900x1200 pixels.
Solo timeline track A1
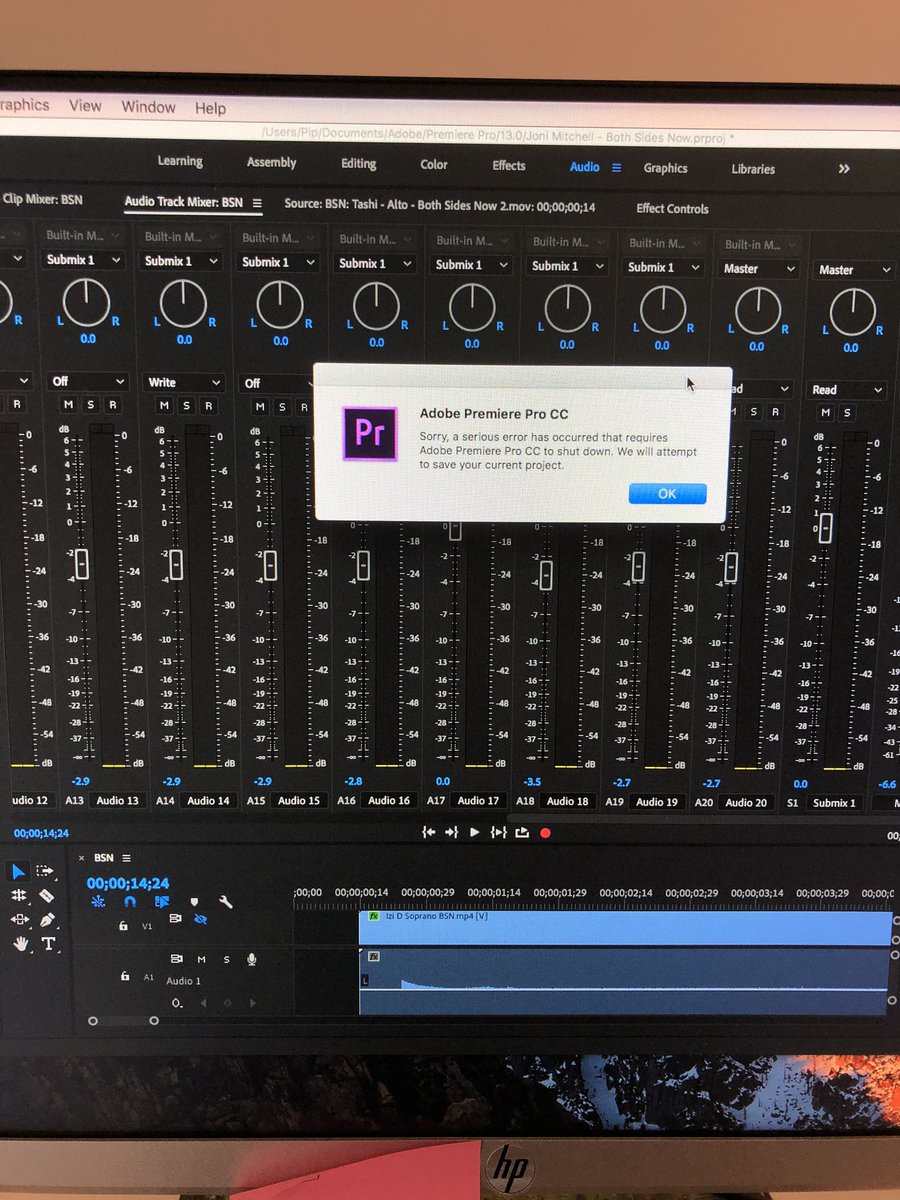pos(226,959)
